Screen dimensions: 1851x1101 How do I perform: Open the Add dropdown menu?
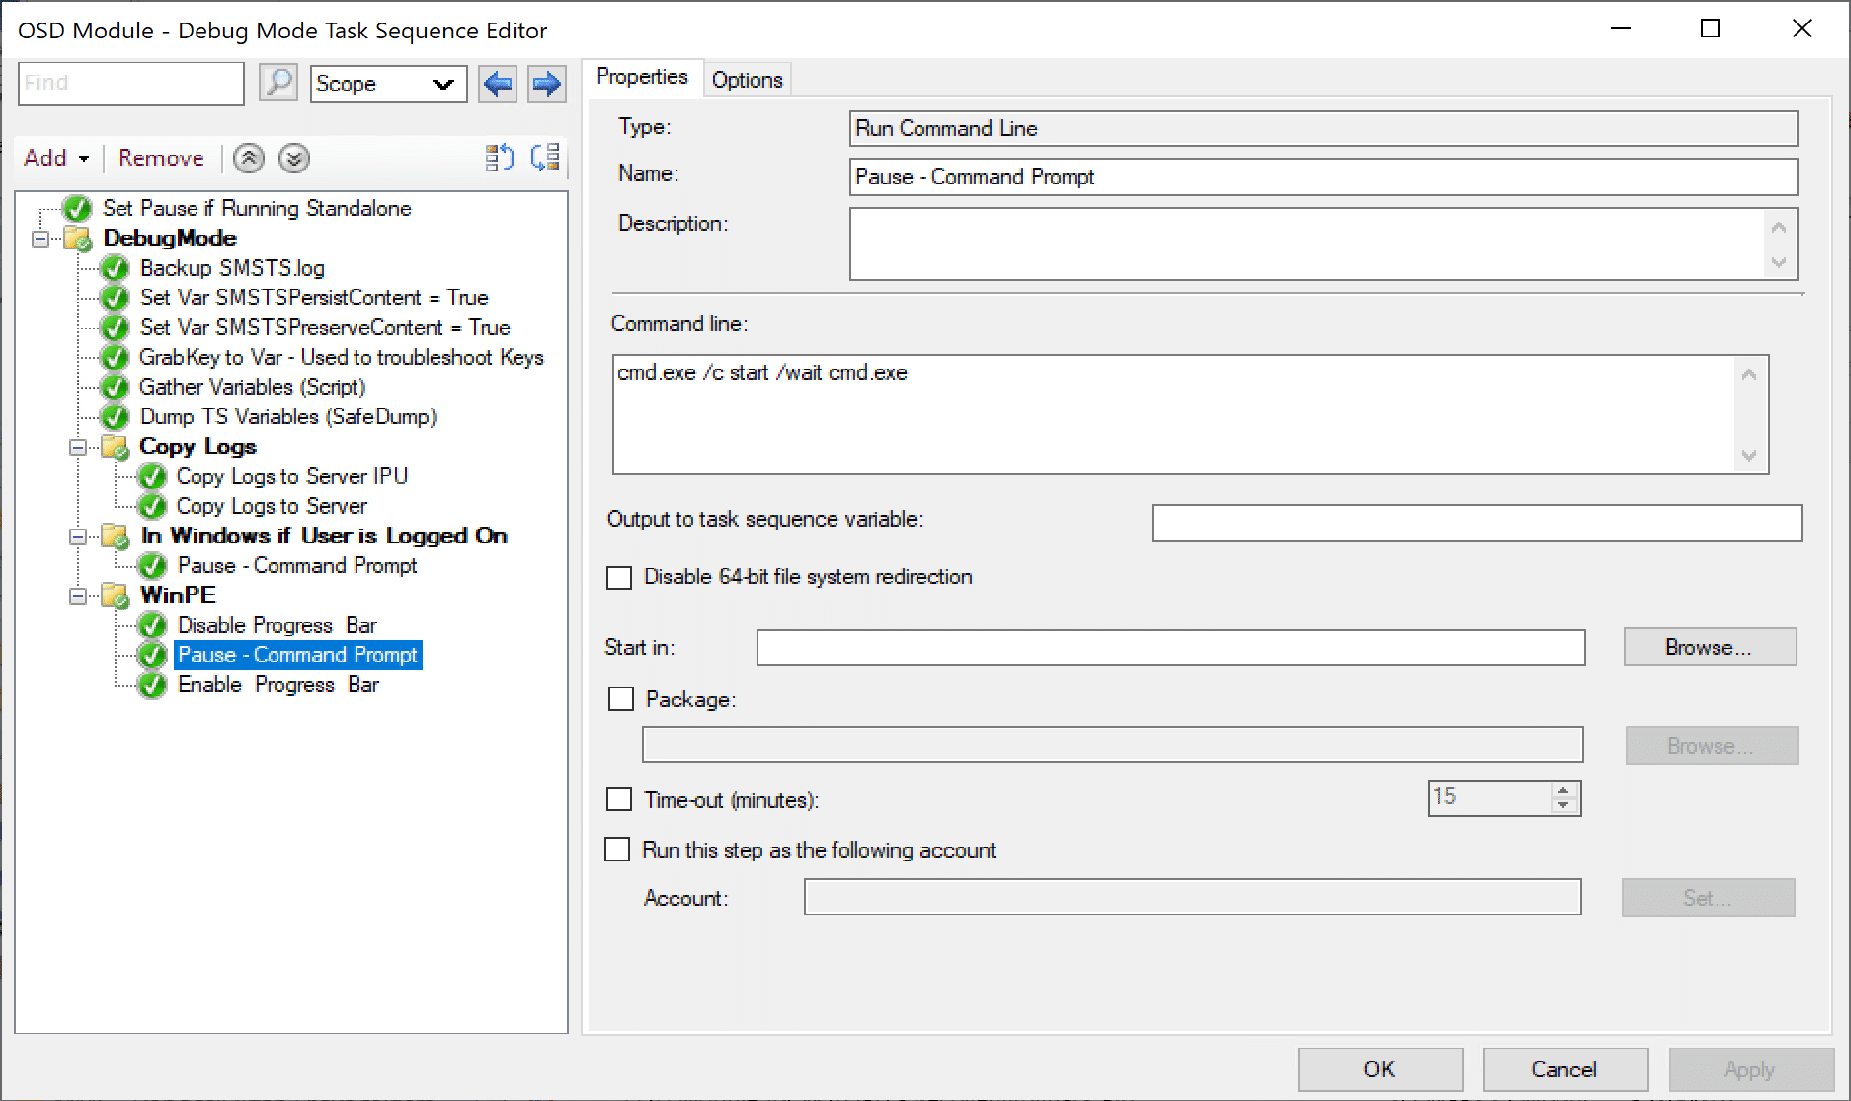[57, 158]
